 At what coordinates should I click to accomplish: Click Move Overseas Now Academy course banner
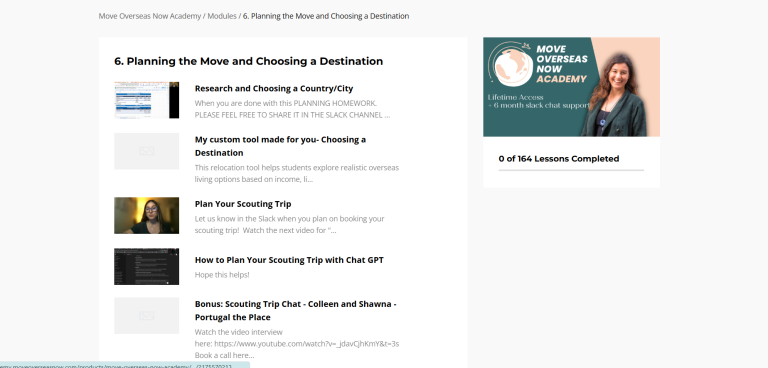click(571, 87)
